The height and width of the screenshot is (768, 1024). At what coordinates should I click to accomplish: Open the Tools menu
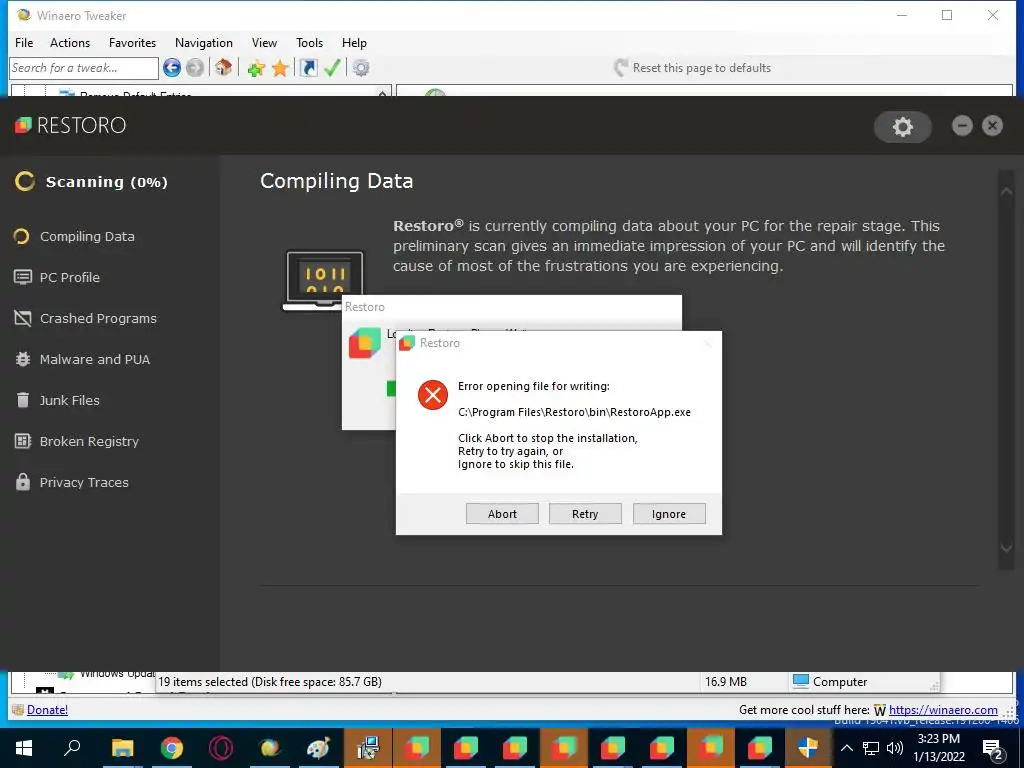point(310,42)
